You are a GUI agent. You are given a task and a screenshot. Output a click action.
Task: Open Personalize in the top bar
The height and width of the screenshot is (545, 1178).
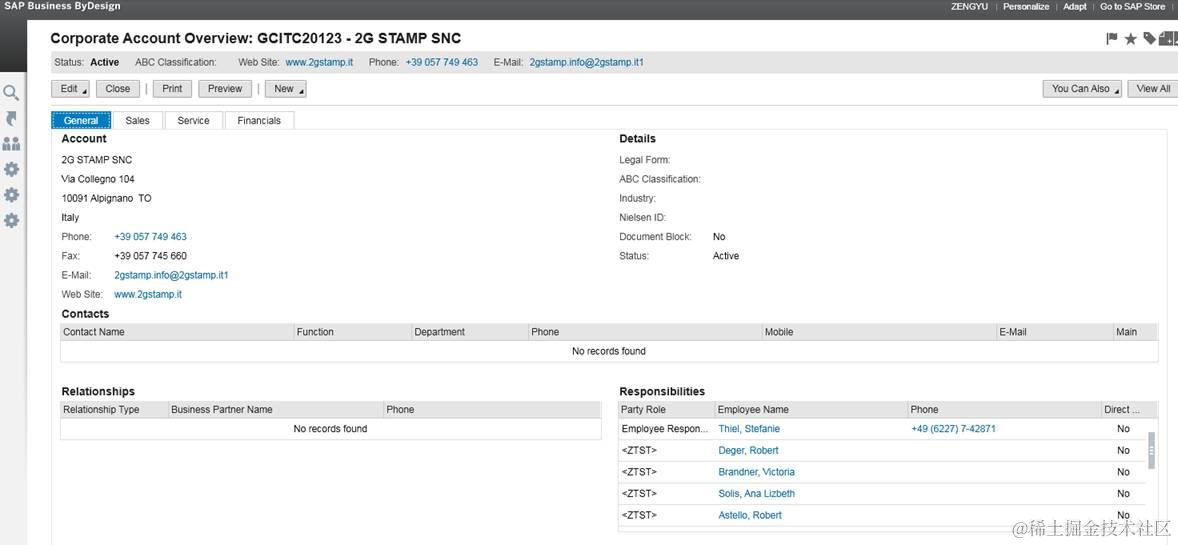point(1025,6)
